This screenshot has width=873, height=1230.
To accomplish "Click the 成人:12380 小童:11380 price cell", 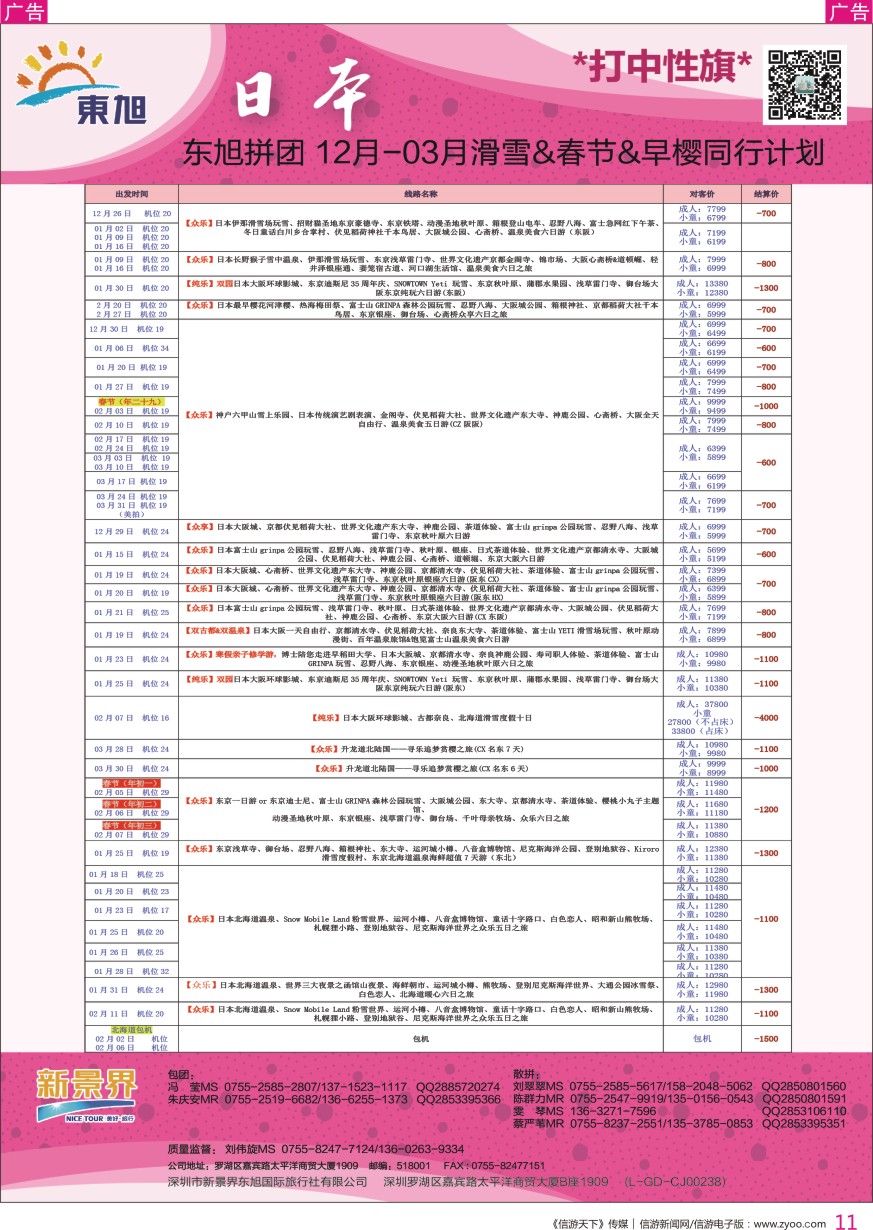I will 702,852.
